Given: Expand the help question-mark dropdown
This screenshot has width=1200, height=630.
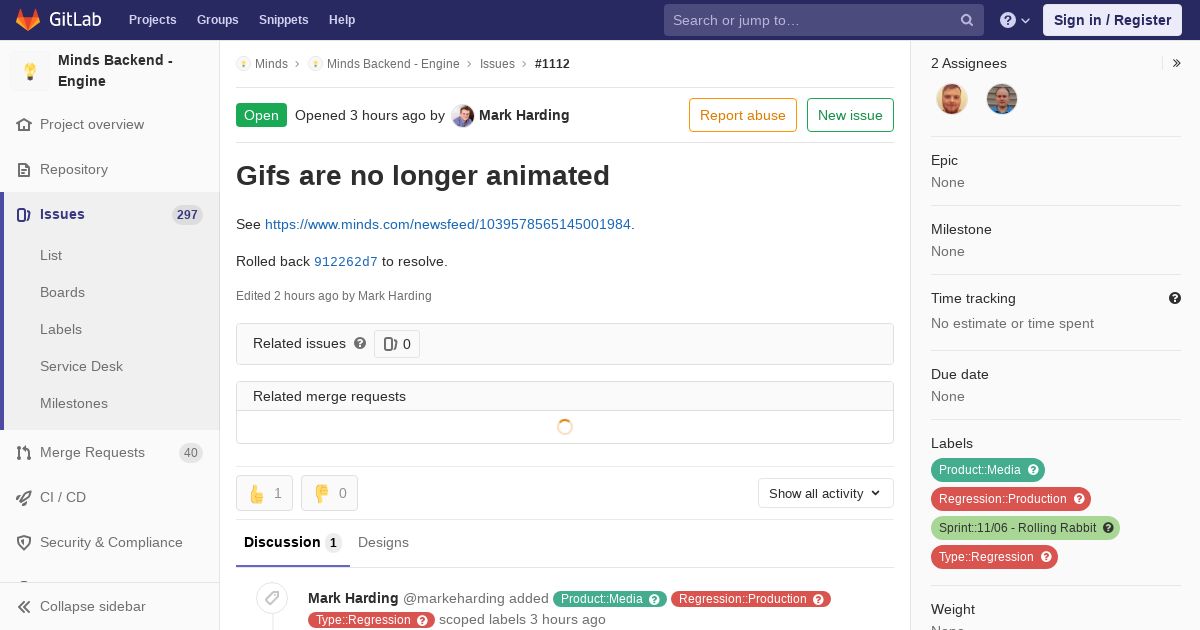Looking at the screenshot, I should 1014,20.
